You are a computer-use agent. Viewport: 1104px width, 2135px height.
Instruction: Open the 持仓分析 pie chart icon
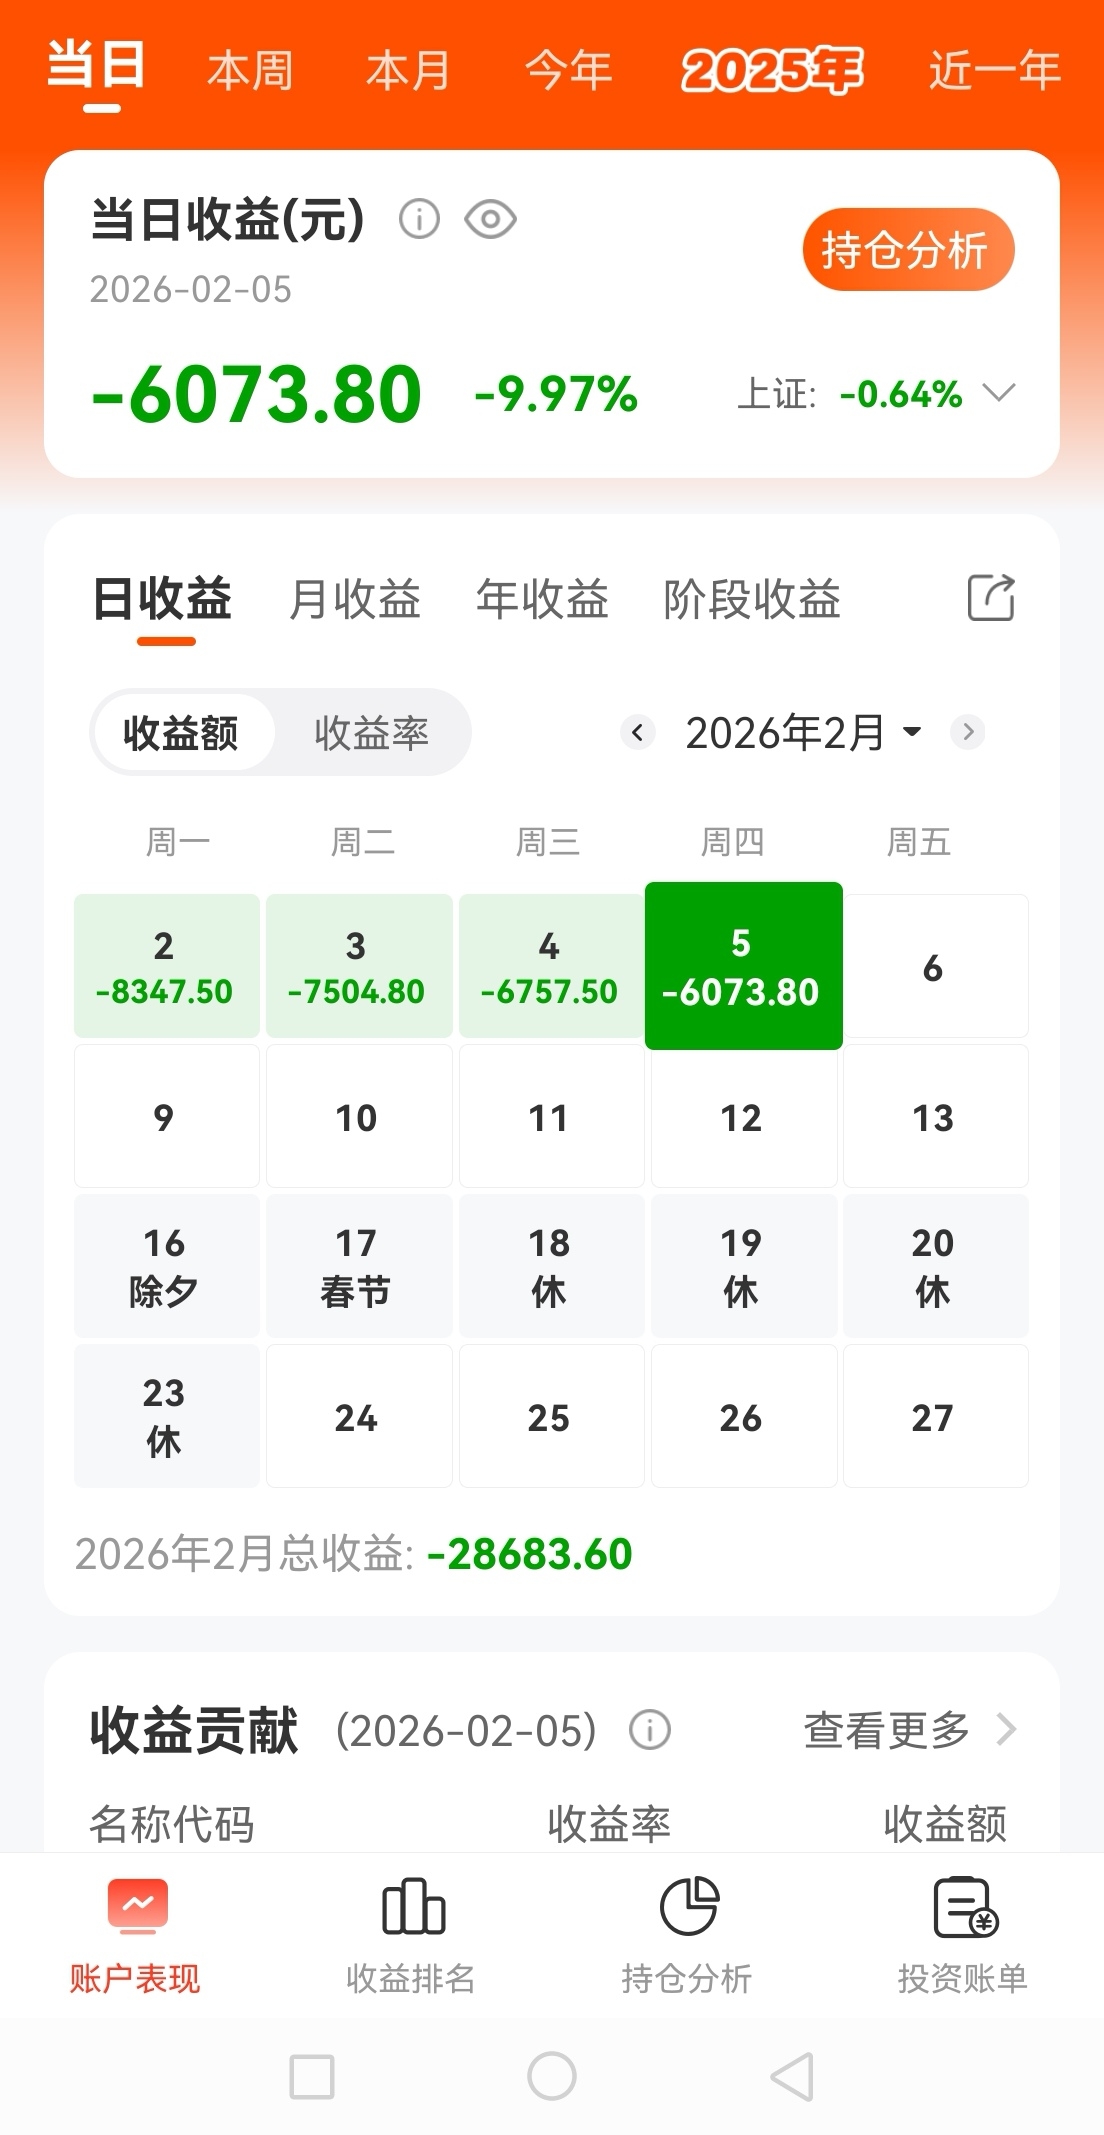point(689,1906)
